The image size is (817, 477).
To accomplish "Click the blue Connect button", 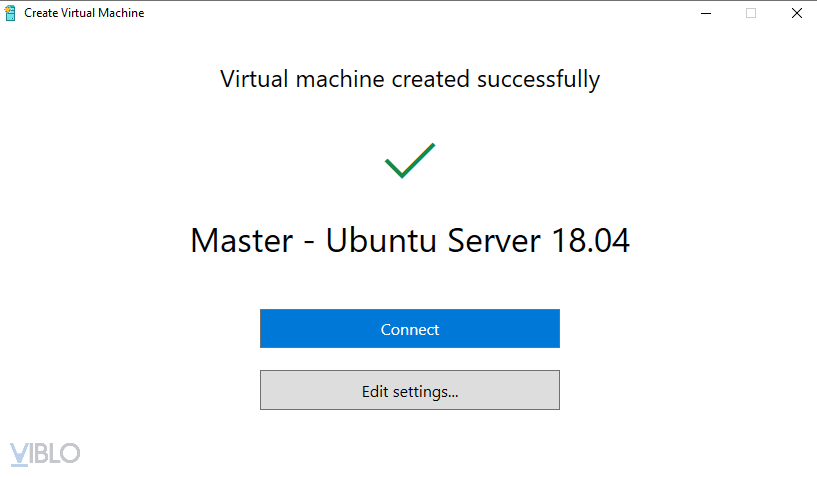I will [x=409, y=329].
